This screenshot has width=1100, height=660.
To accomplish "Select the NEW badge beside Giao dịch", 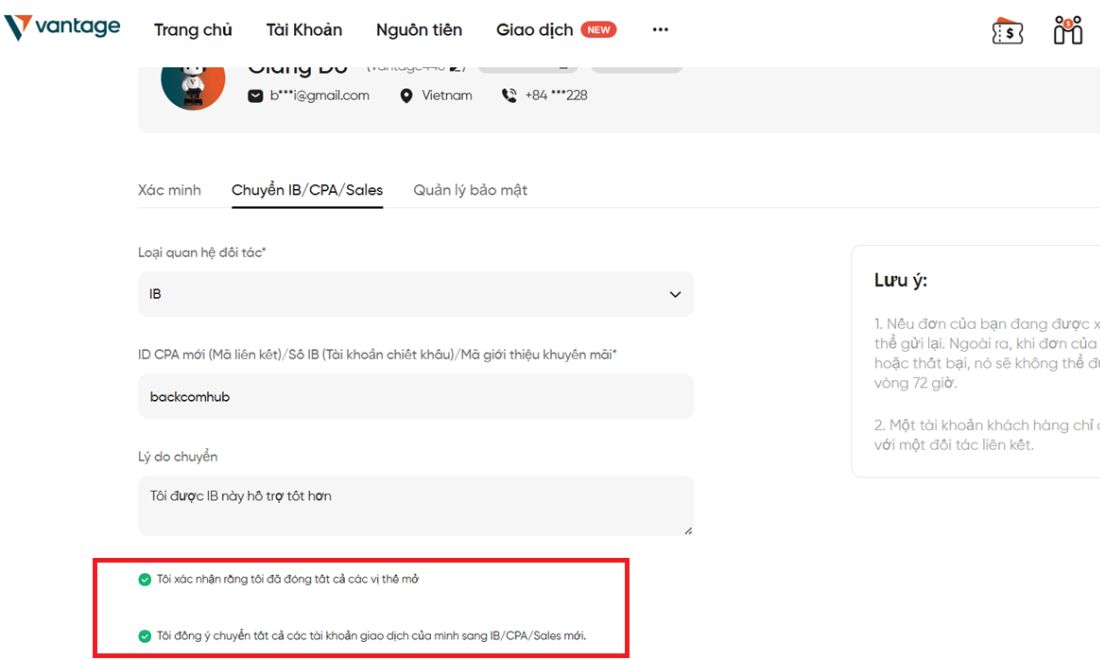I will pos(598,29).
